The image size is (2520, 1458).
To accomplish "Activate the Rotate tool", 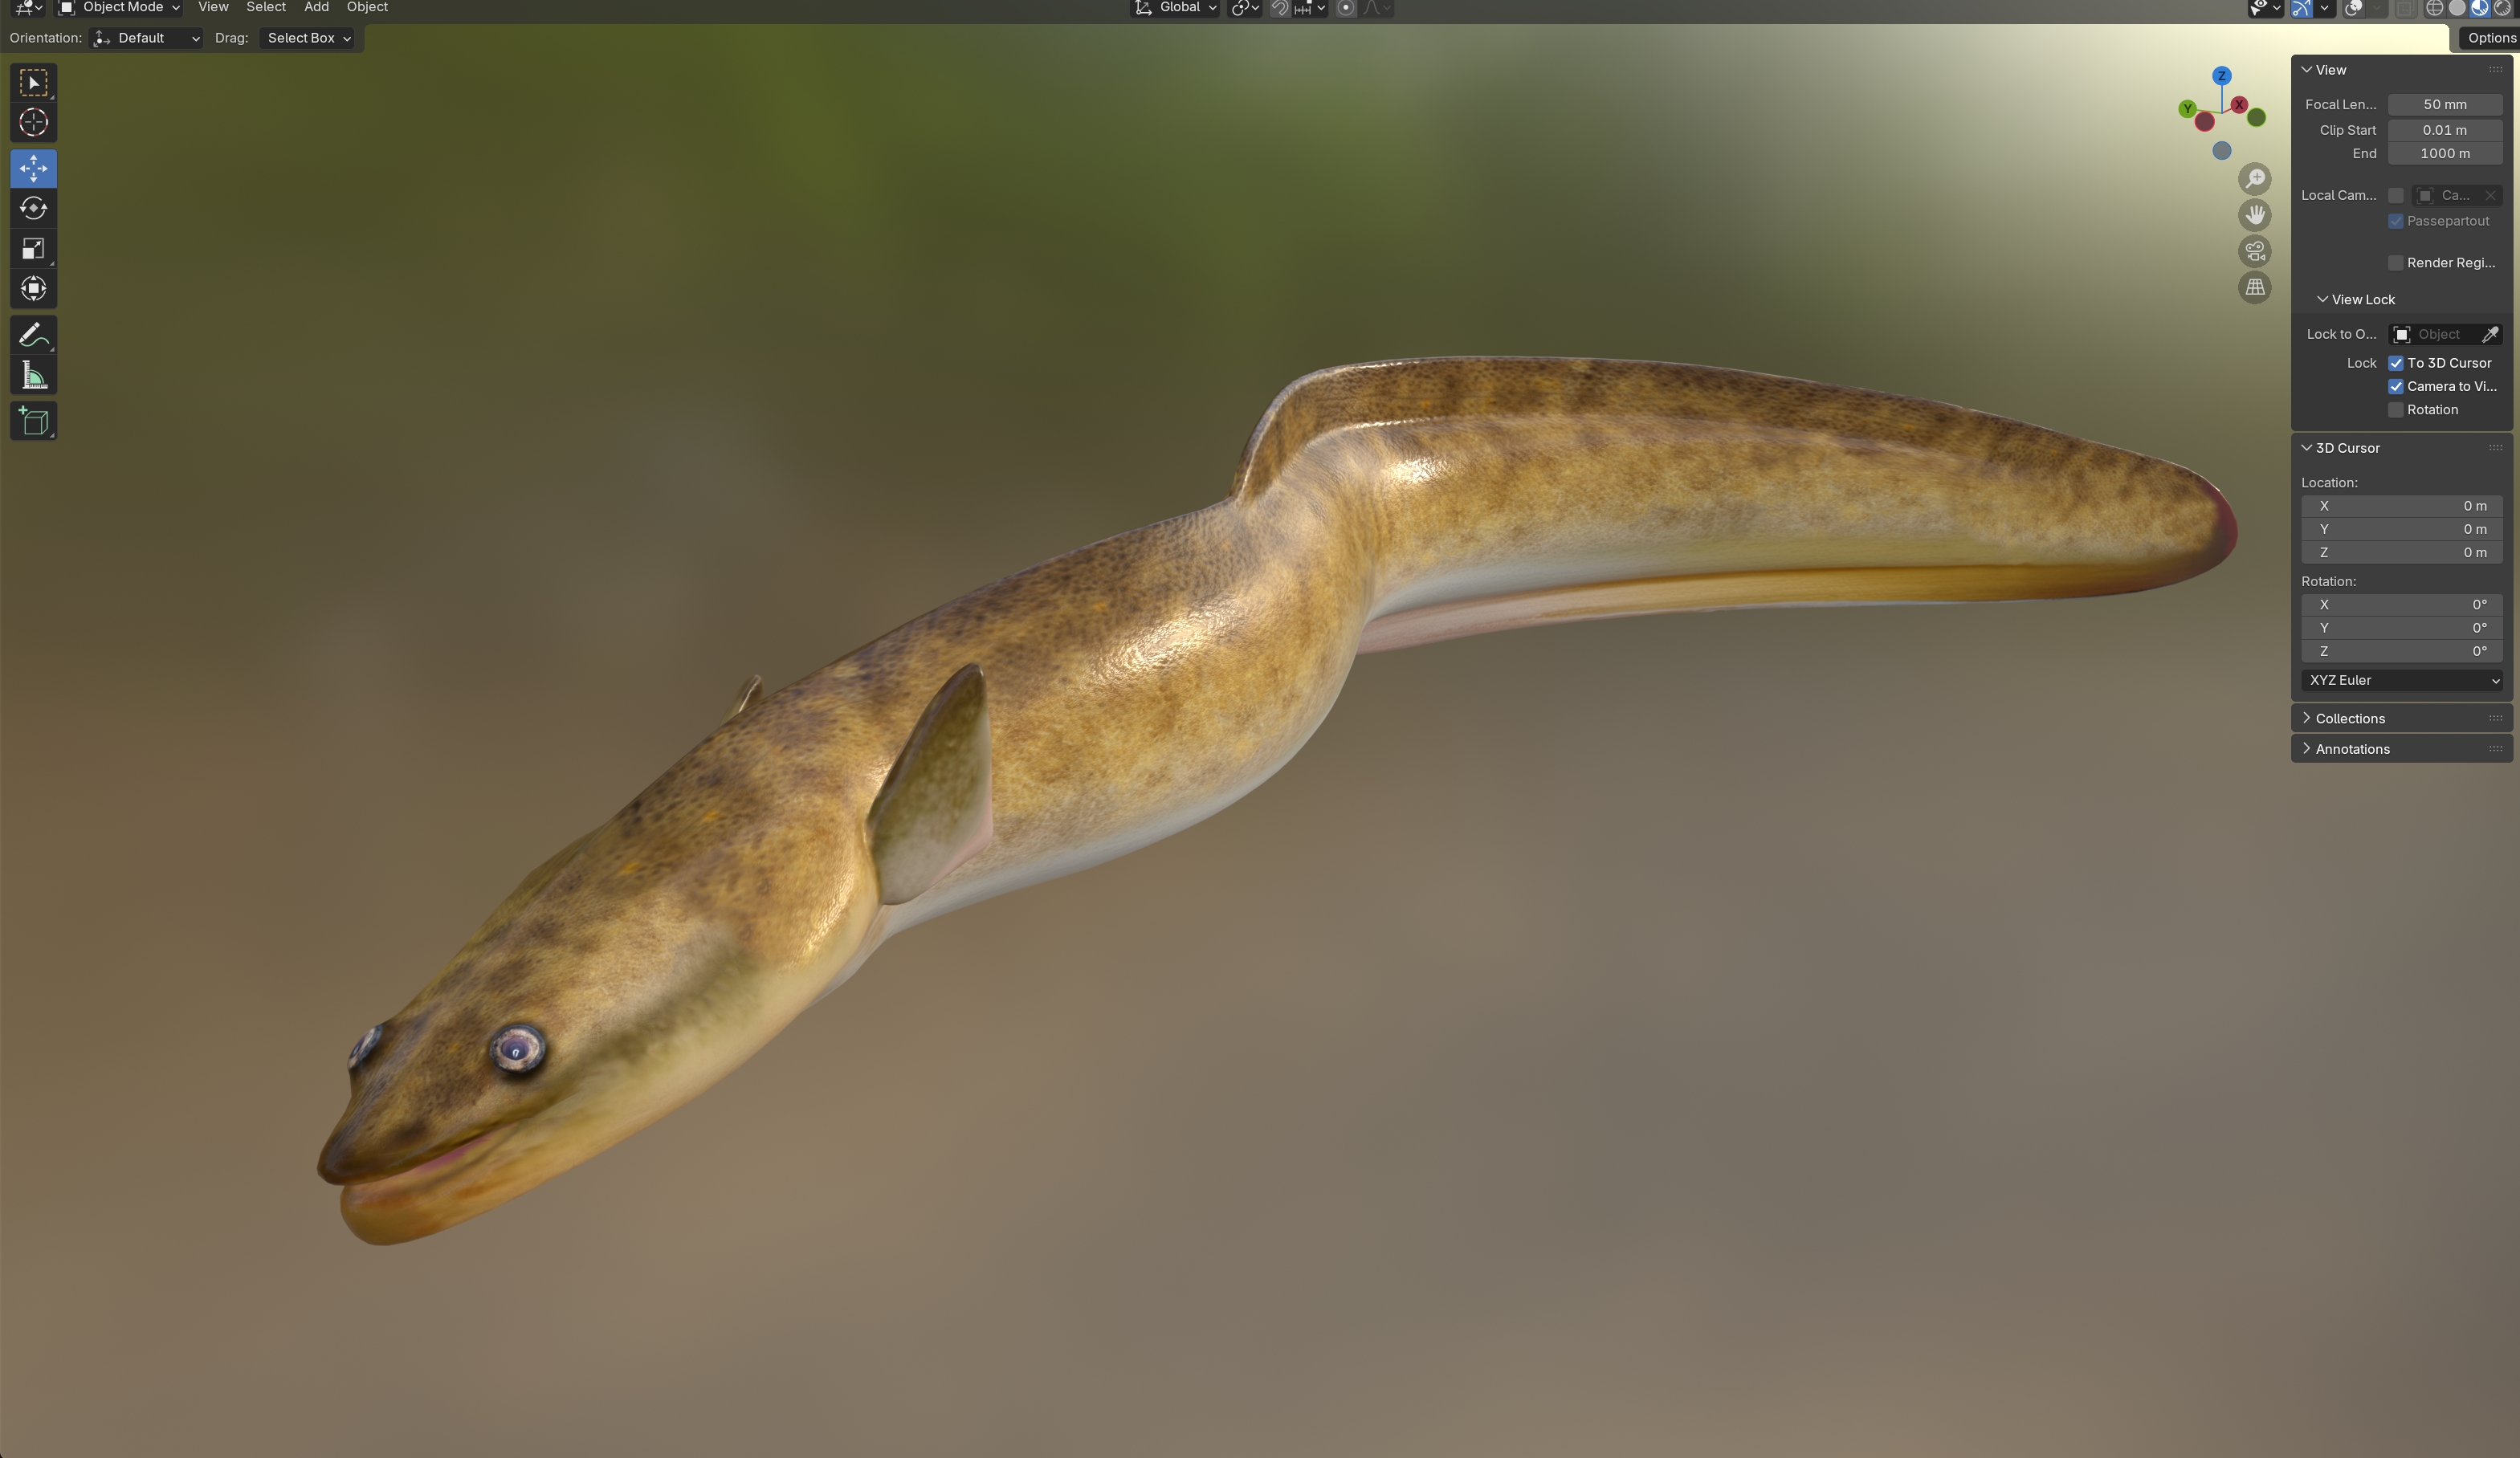I will [33, 208].
